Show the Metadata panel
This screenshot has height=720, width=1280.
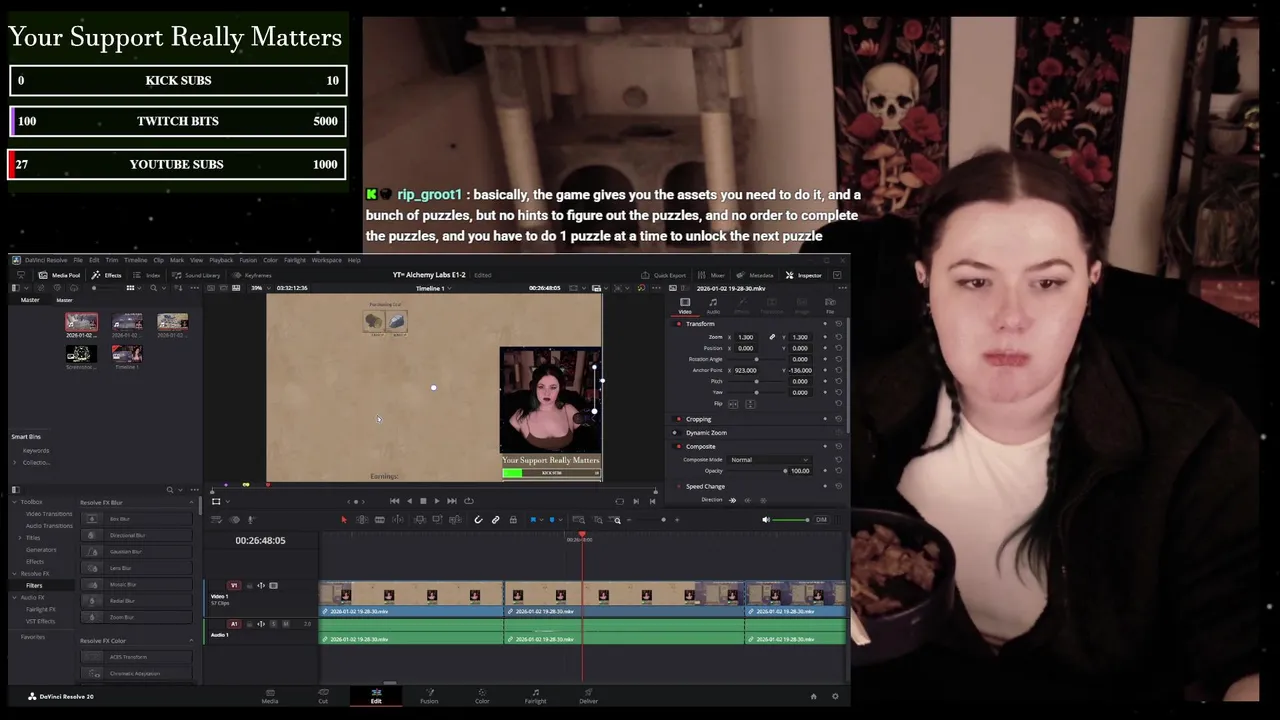[755, 275]
